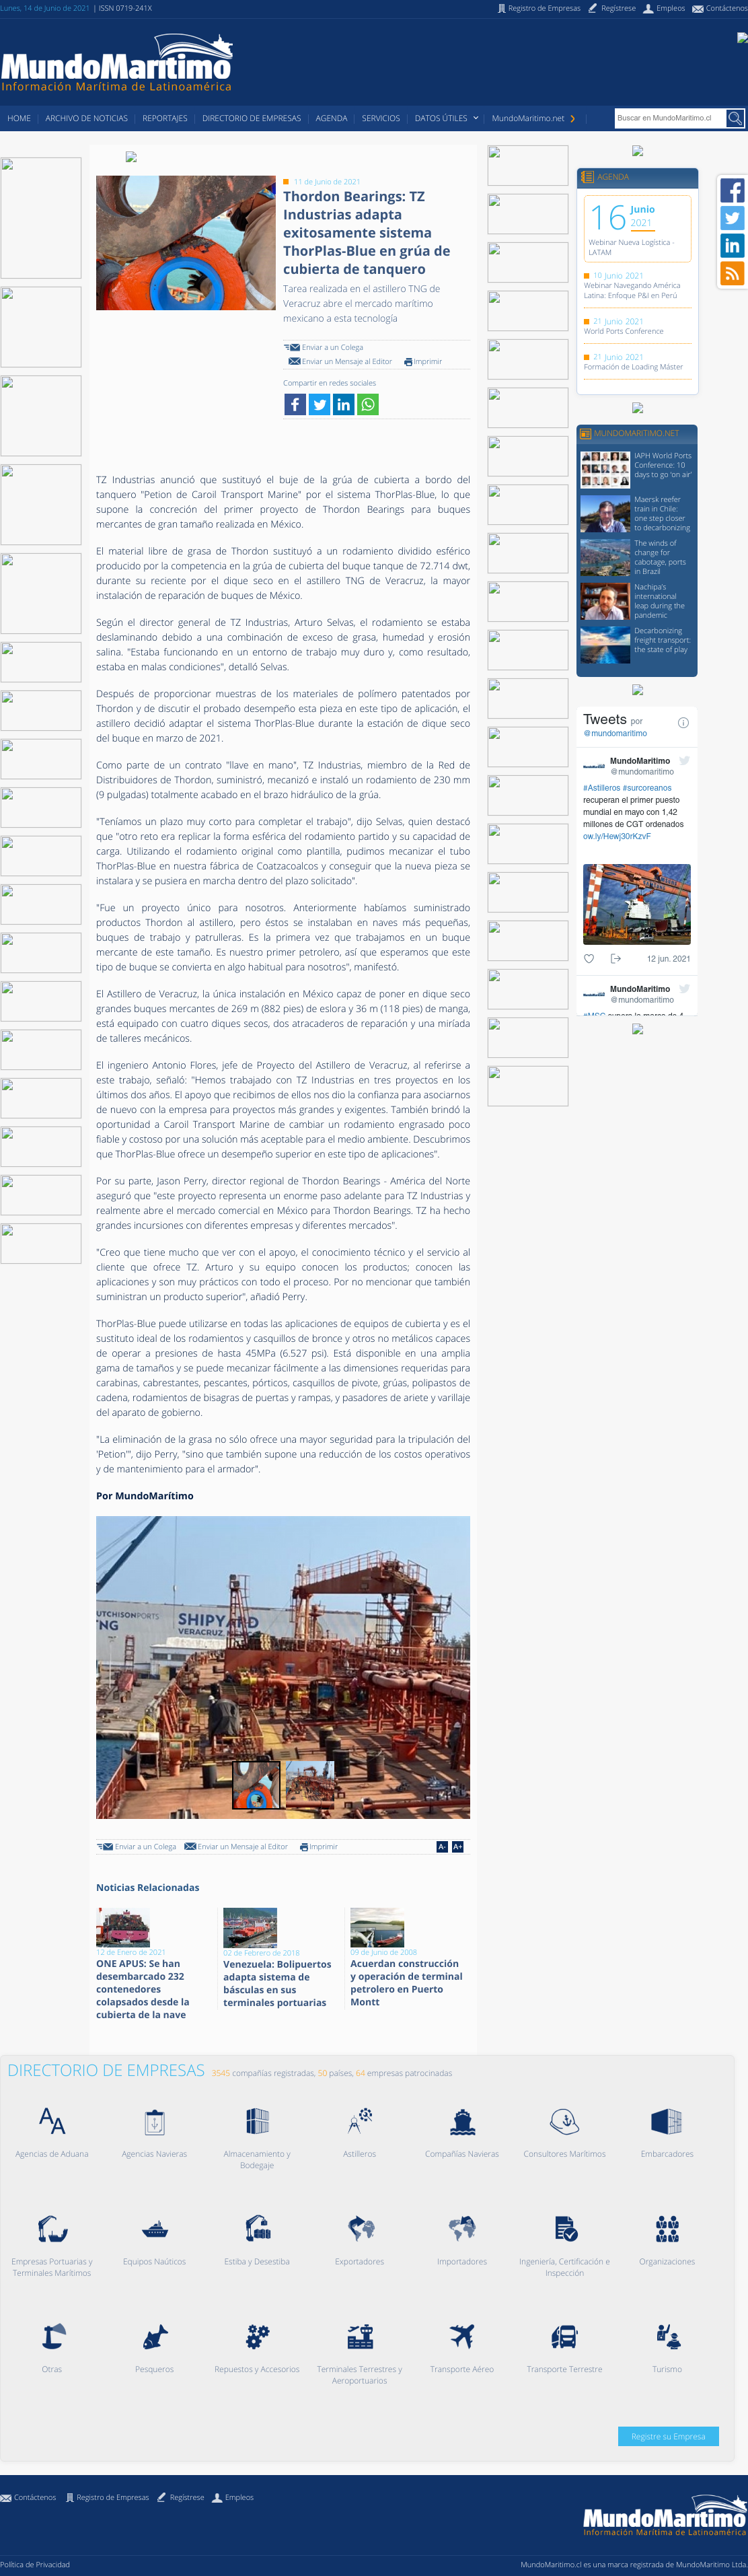The width and height of the screenshot is (748, 2576).
Task: Open ONE APUS related news thumbnail
Action: coord(123,1926)
